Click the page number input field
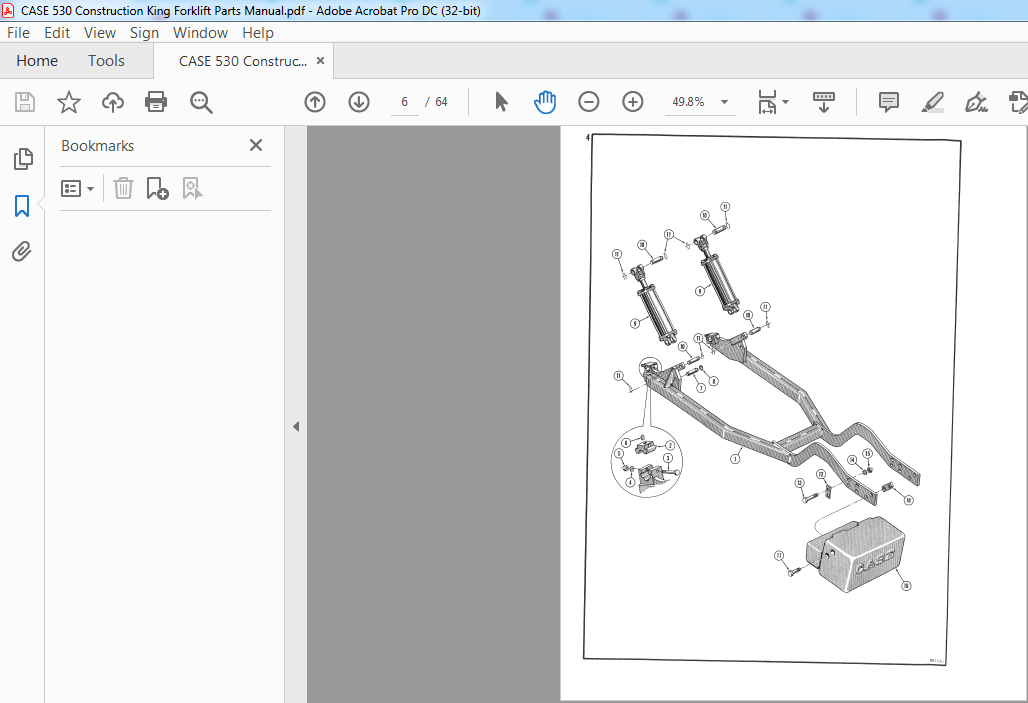The height and width of the screenshot is (703, 1028). click(x=405, y=102)
